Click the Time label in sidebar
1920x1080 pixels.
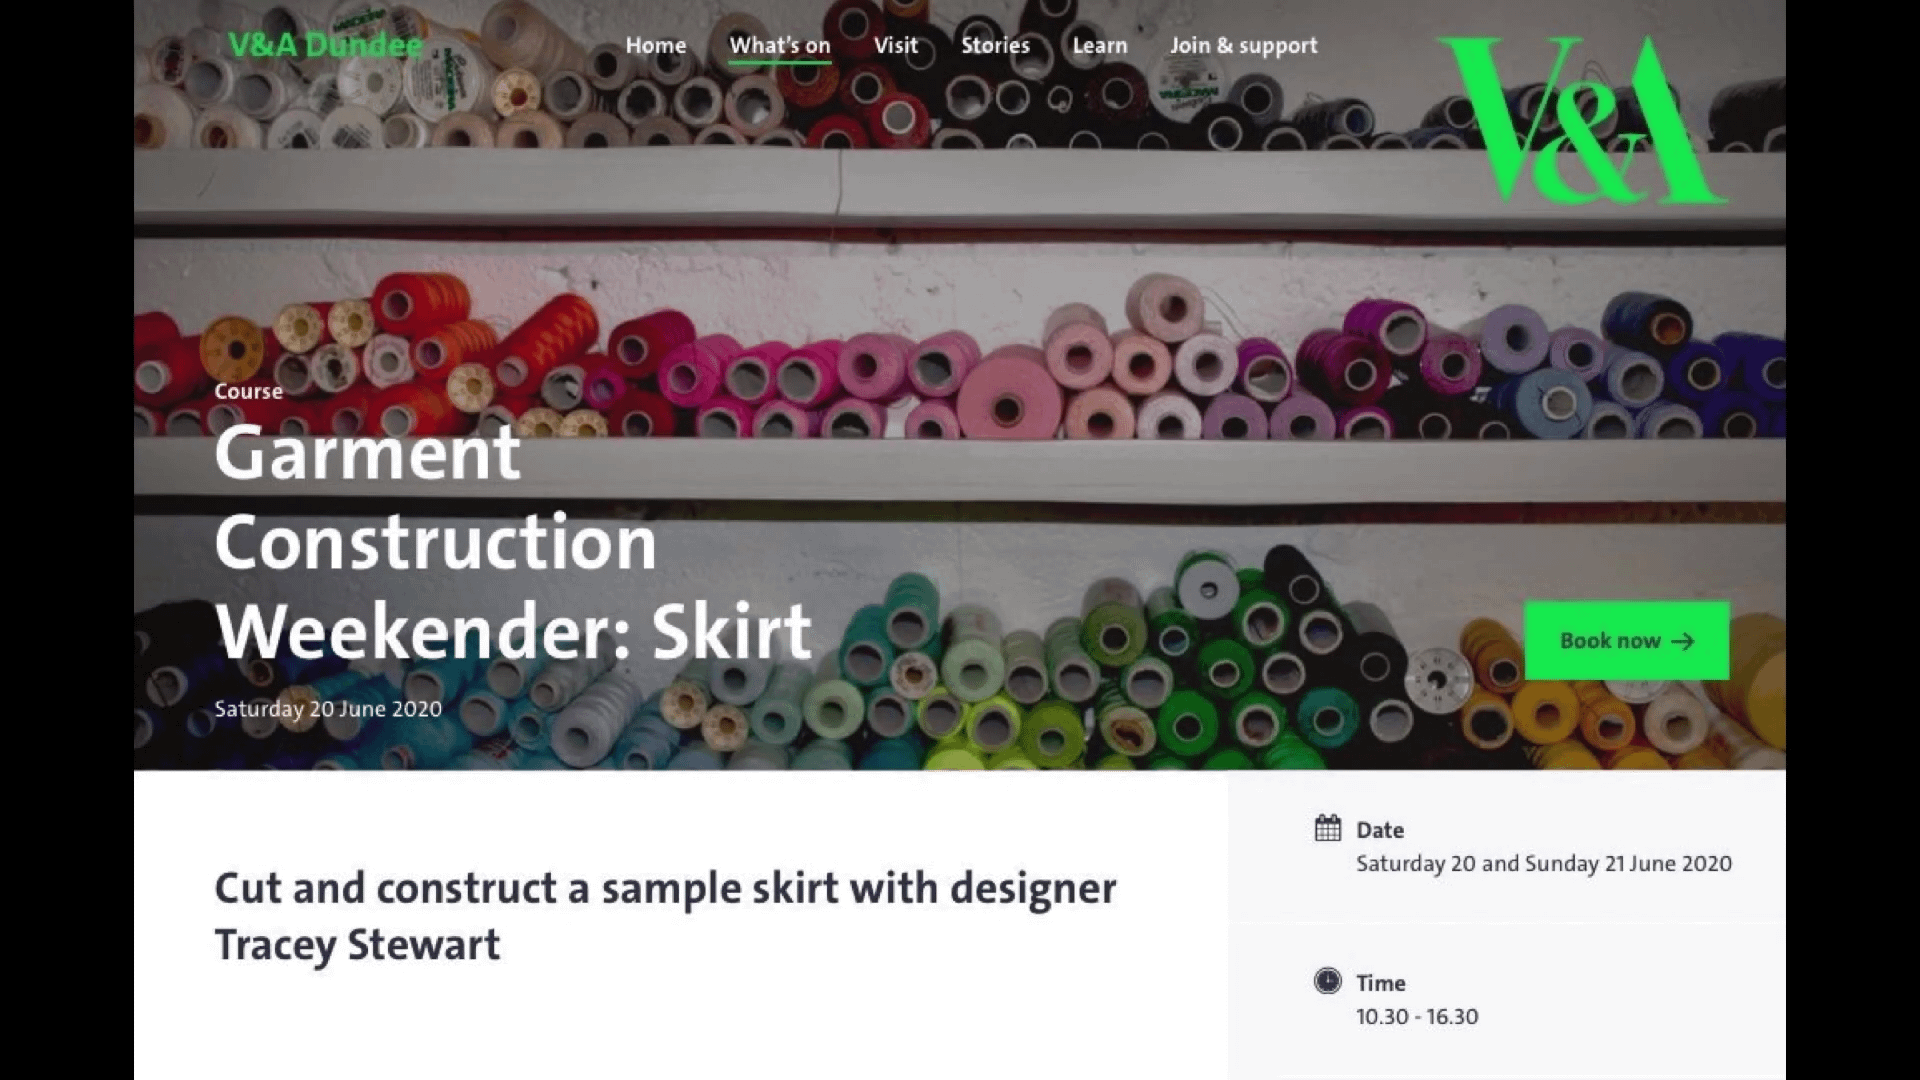[x=1381, y=983]
